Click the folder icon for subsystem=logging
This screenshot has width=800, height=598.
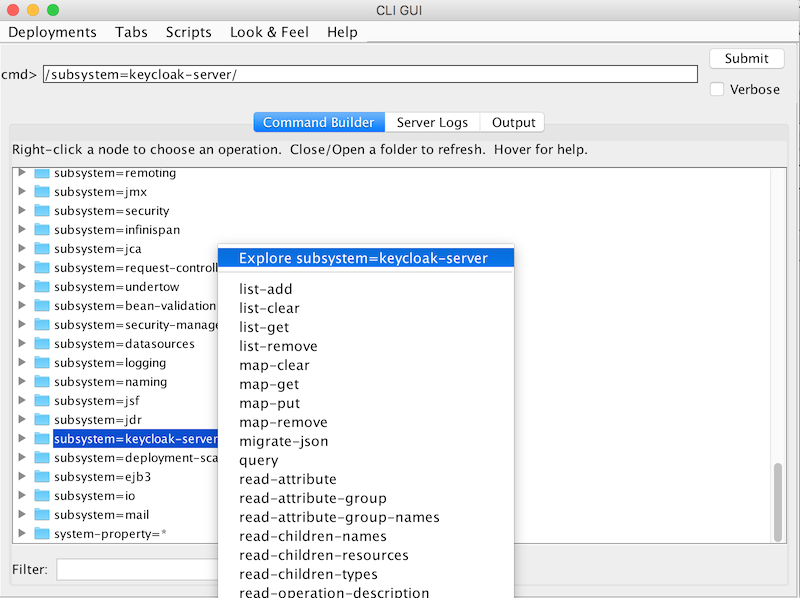point(42,363)
